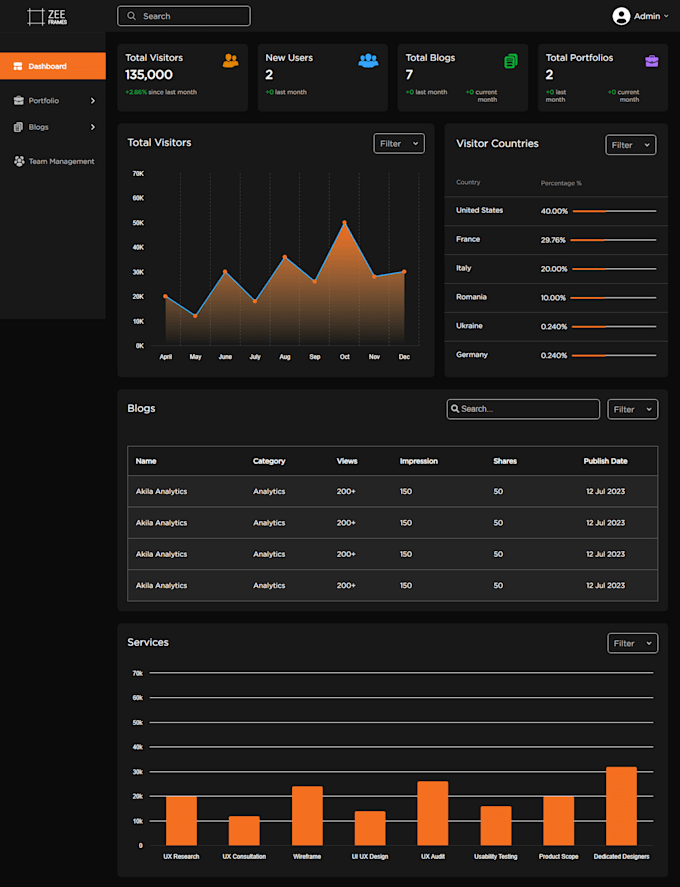This screenshot has width=680, height=887.
Task: Click the 'UI UX Design' axis label
Action: click(370, 856)
